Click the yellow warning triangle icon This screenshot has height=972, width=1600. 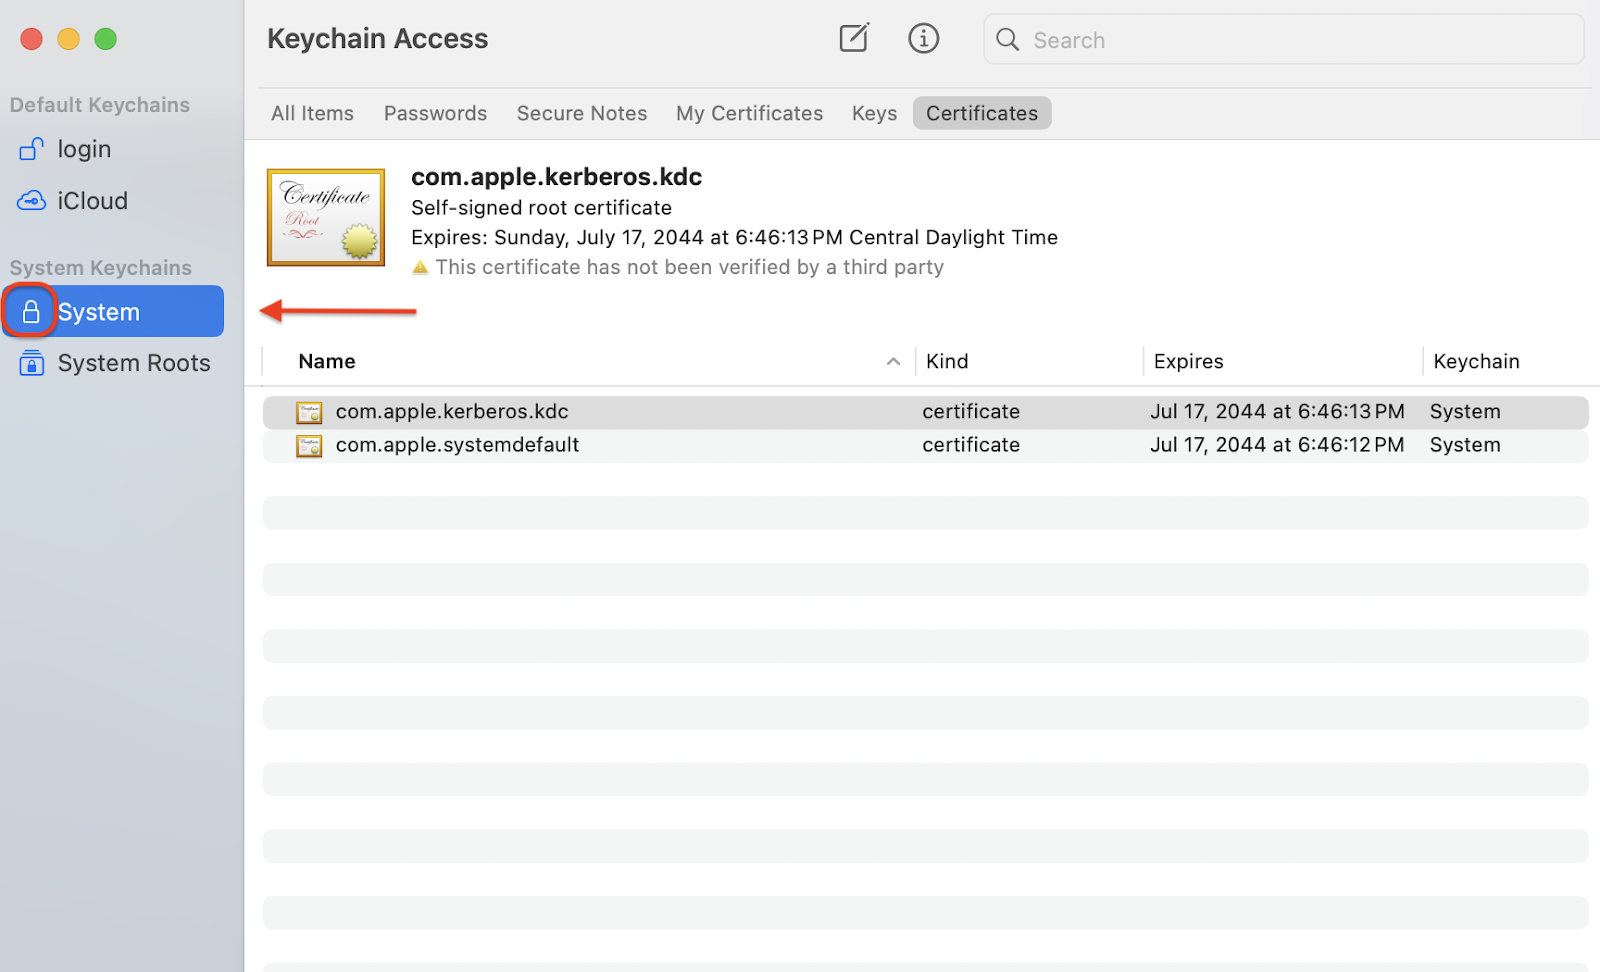420,267
